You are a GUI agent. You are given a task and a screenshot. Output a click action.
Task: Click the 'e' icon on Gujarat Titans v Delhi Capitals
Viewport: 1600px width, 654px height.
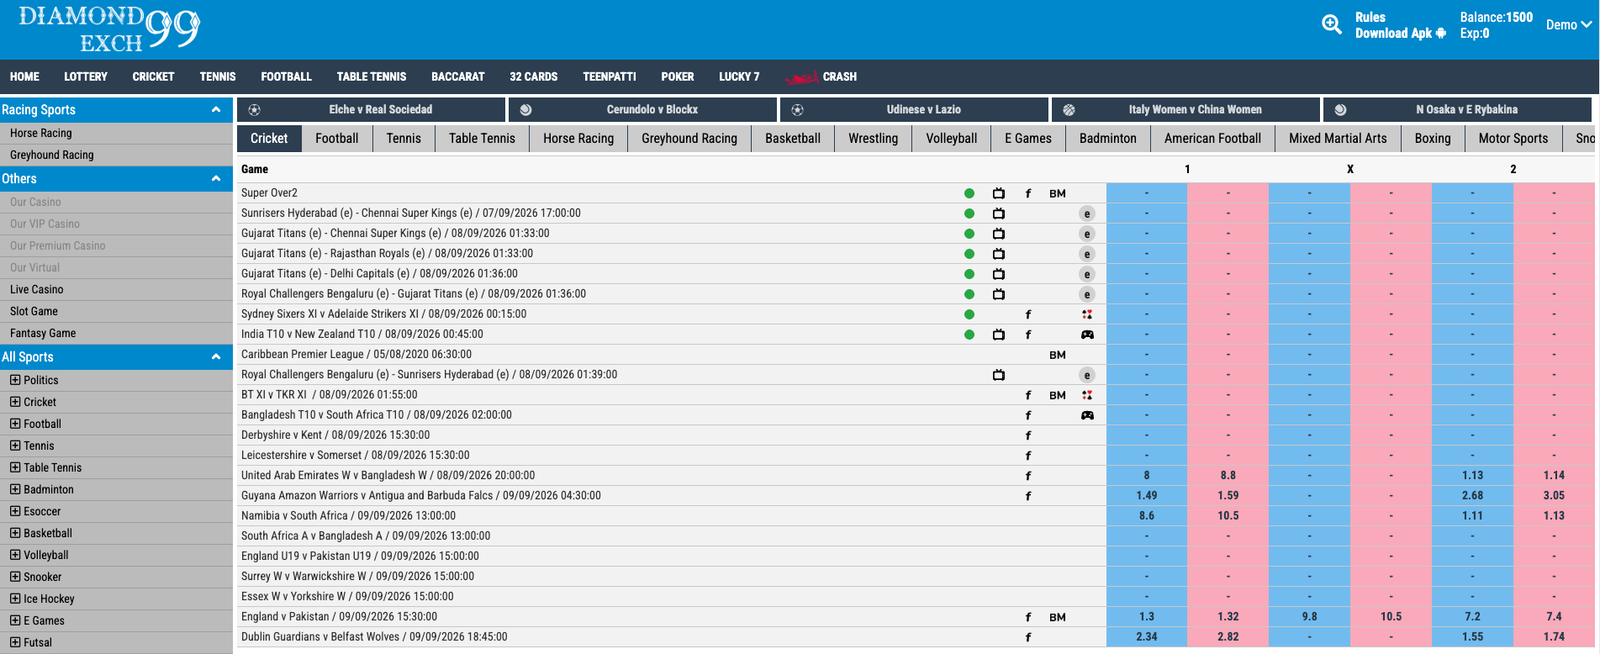[1087, 274]
